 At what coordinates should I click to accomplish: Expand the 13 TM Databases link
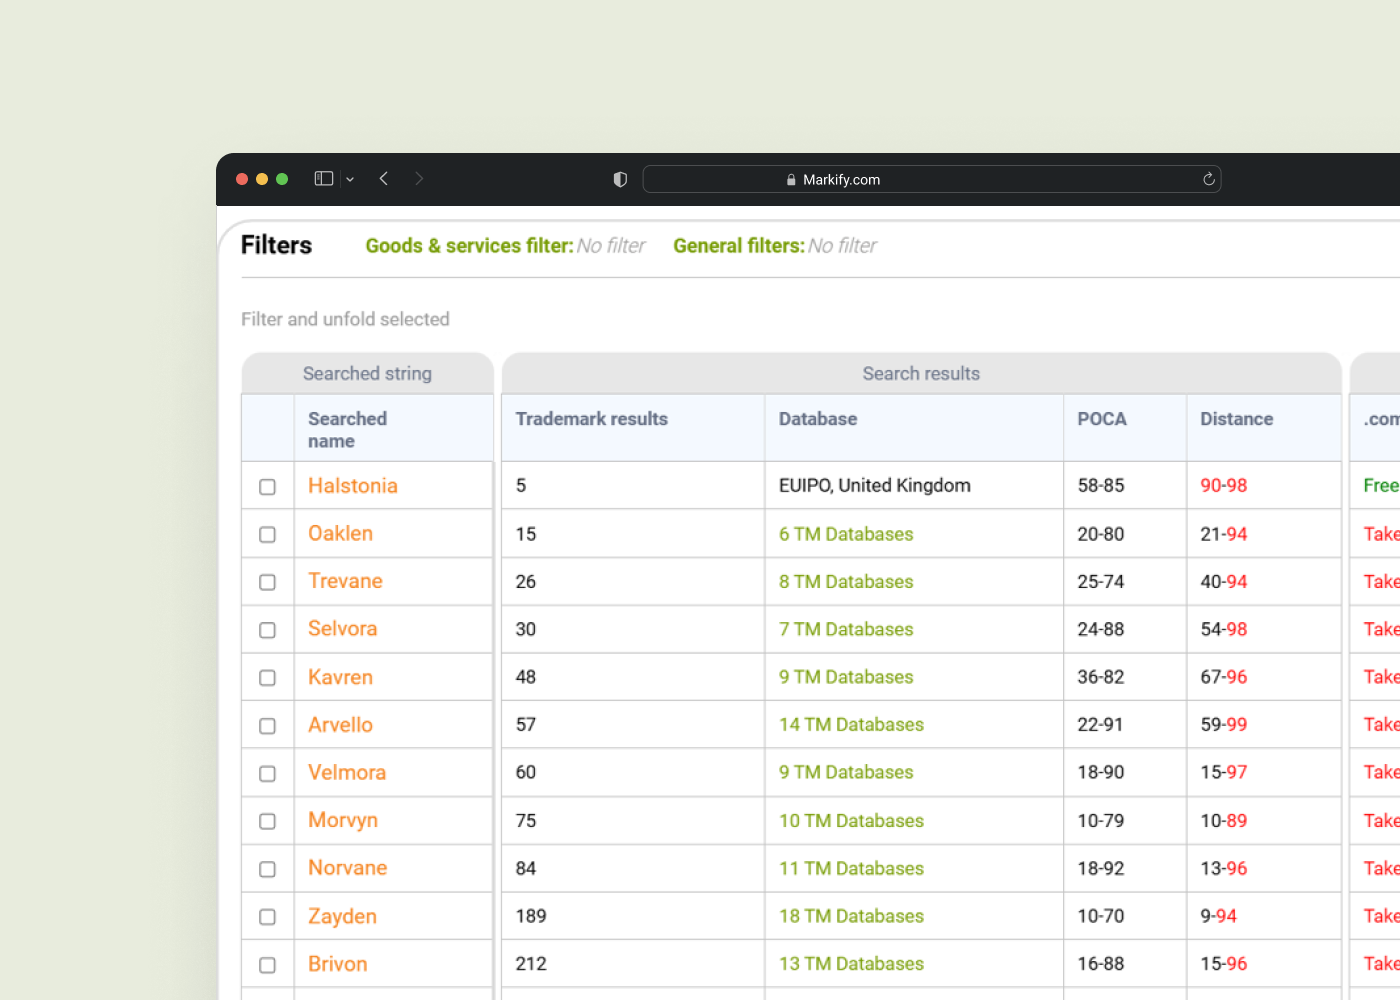click(x=851, y=964)
